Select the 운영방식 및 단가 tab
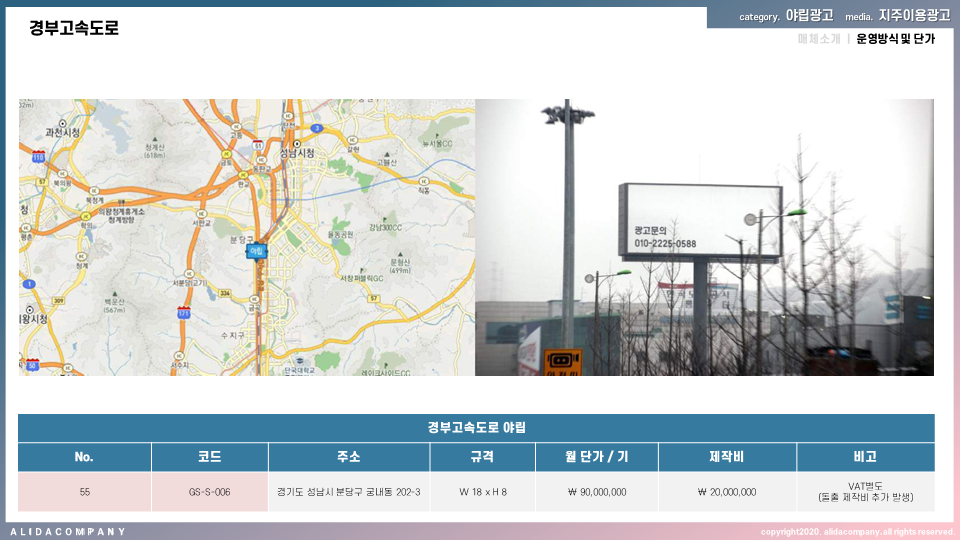Image resolution: width=960 pixels, height=540 pixels. pyautogui.click(x=895, y=39)
